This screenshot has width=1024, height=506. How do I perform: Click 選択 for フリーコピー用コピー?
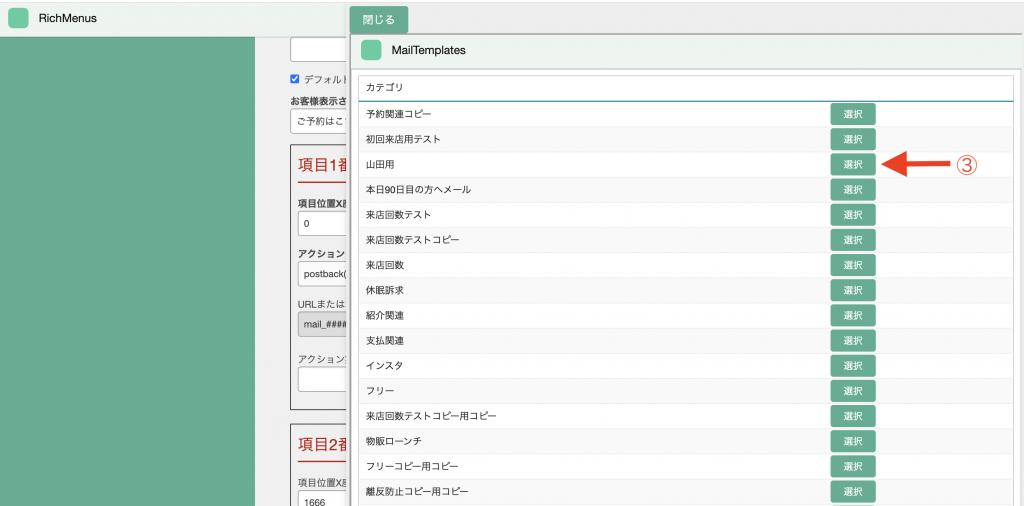click(x=853, y=467)
